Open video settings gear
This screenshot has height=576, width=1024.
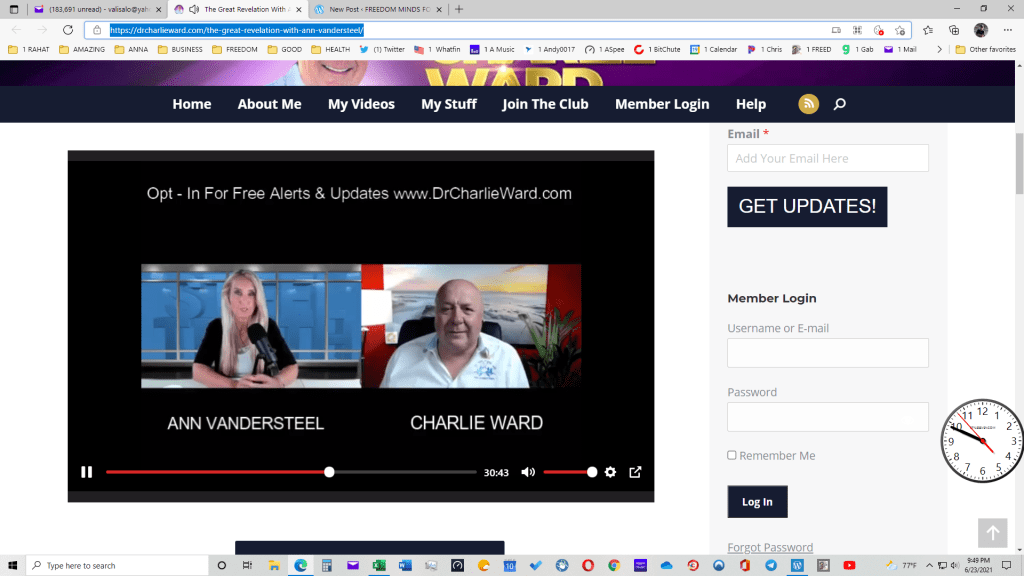610,472
